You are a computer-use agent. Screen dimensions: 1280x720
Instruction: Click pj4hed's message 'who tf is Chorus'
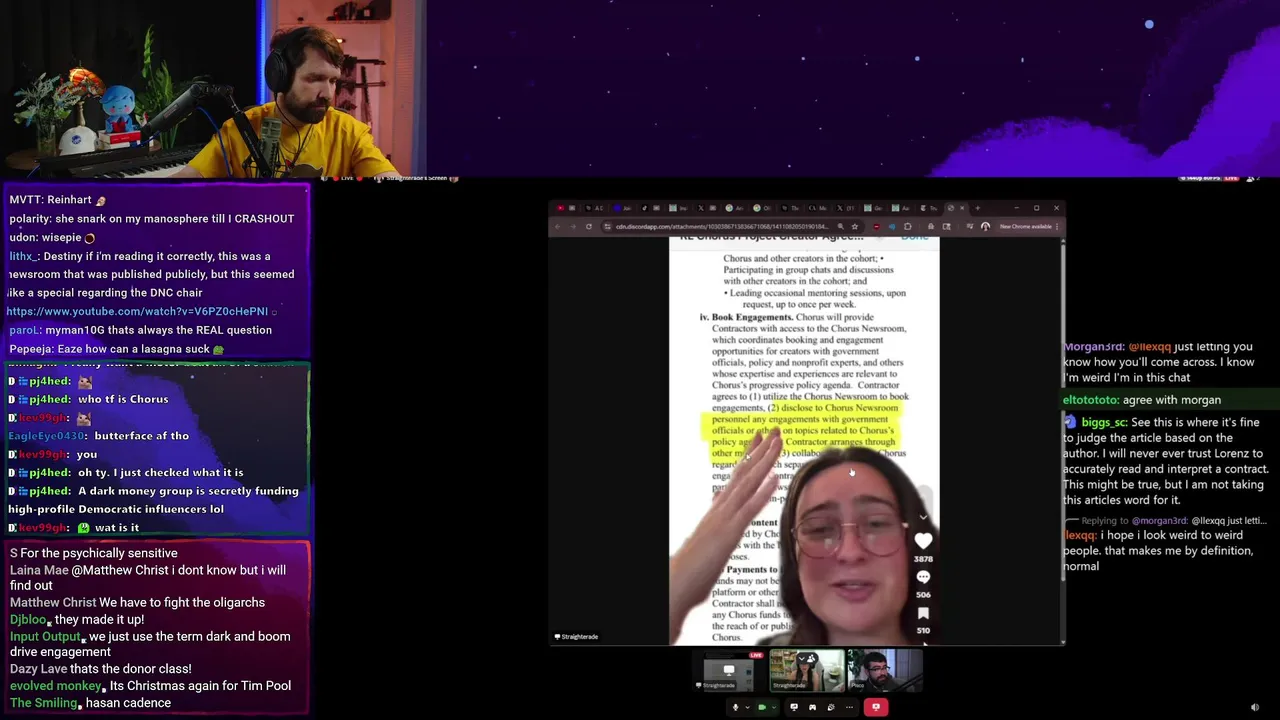pyautogui.click(x=123, y=399)
